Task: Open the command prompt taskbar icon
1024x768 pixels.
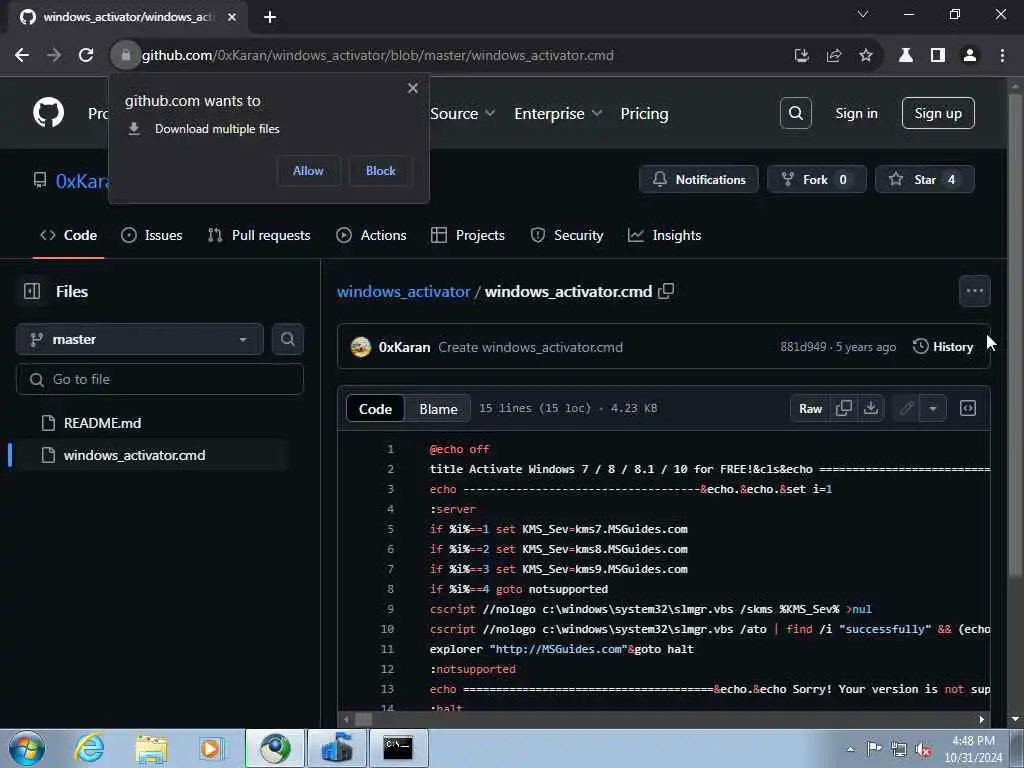Action: 398,748
